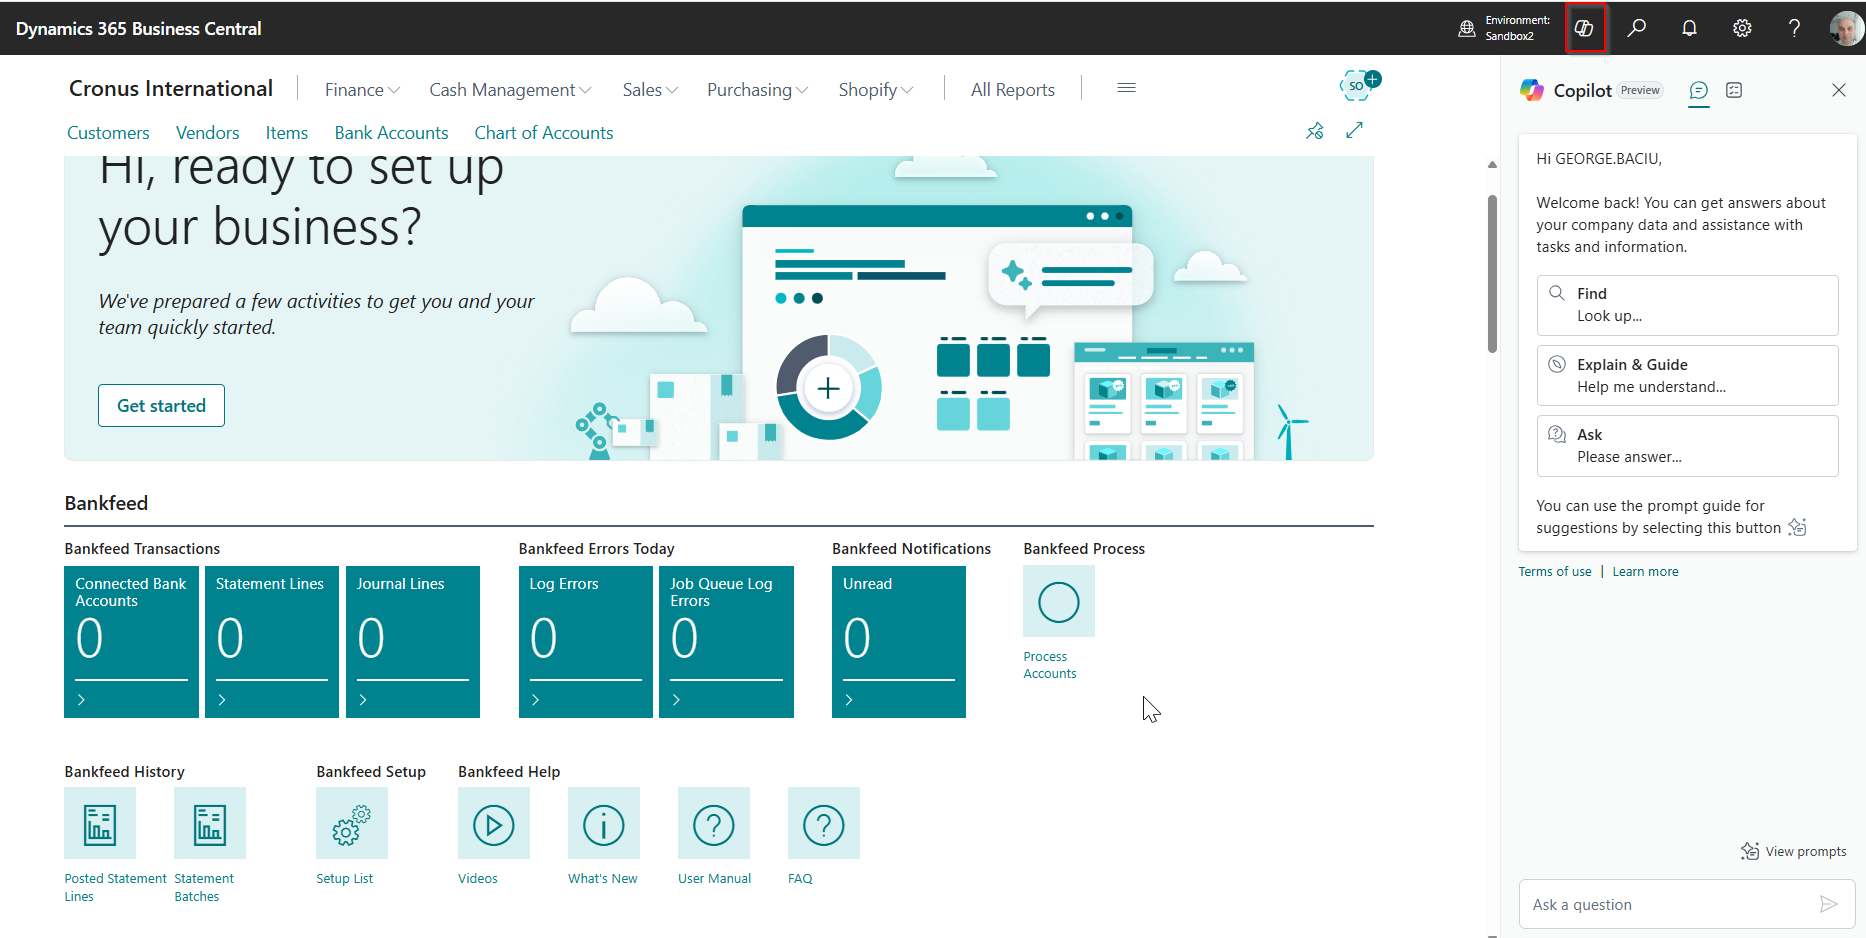Open the search magnifier in top bar
Image resolution: width=1866 pixels, height=938 pixels.
point(1637,28)
